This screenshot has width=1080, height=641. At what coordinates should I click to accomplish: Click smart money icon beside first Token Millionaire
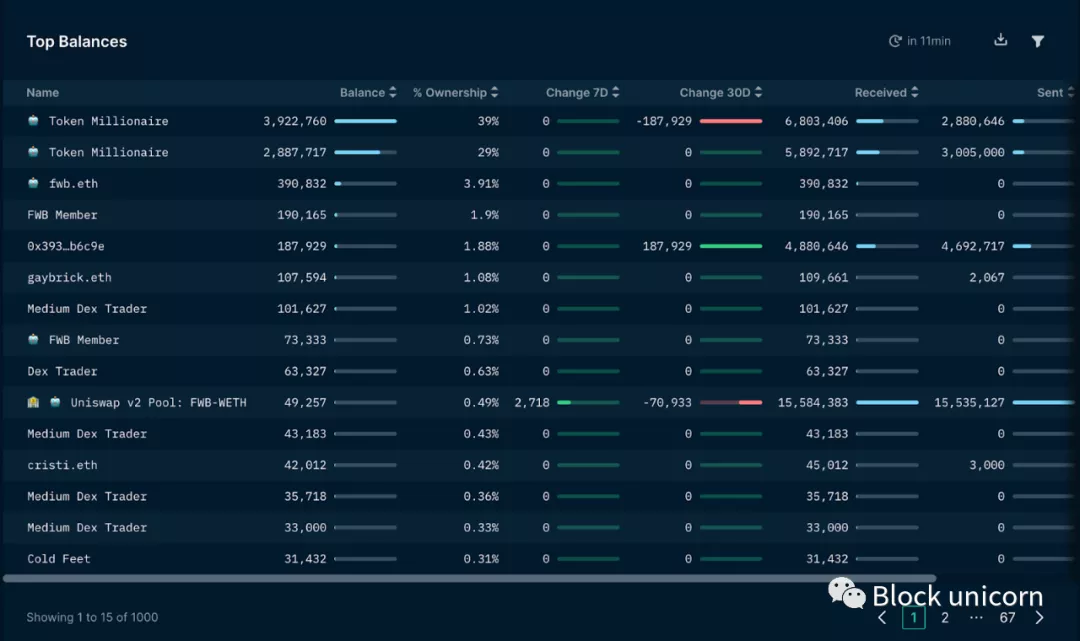33,120
